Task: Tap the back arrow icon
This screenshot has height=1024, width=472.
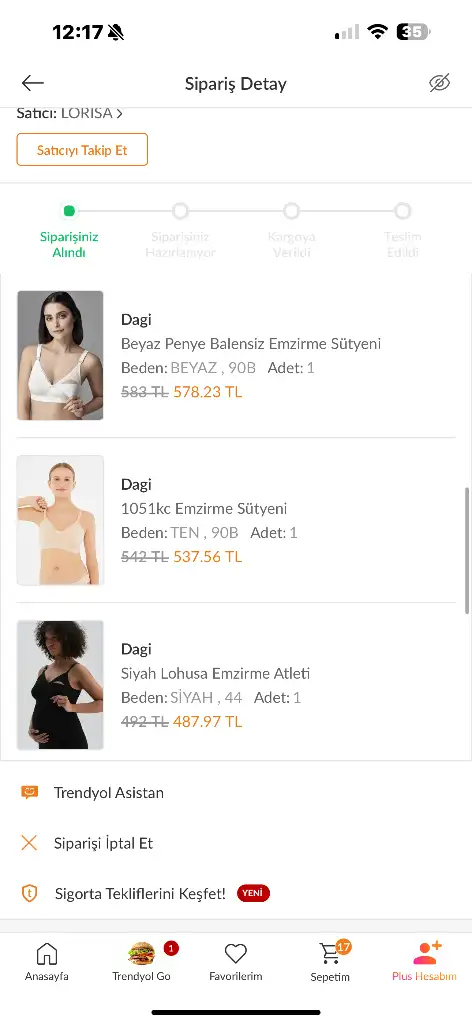Action: coord(32,84)
